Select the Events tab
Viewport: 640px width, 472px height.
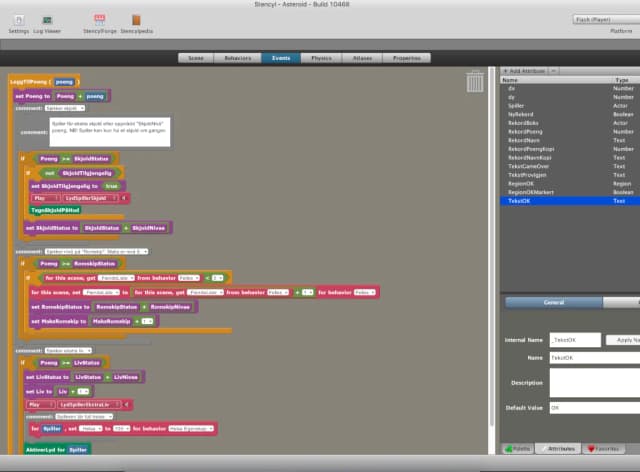click(281, 58)
